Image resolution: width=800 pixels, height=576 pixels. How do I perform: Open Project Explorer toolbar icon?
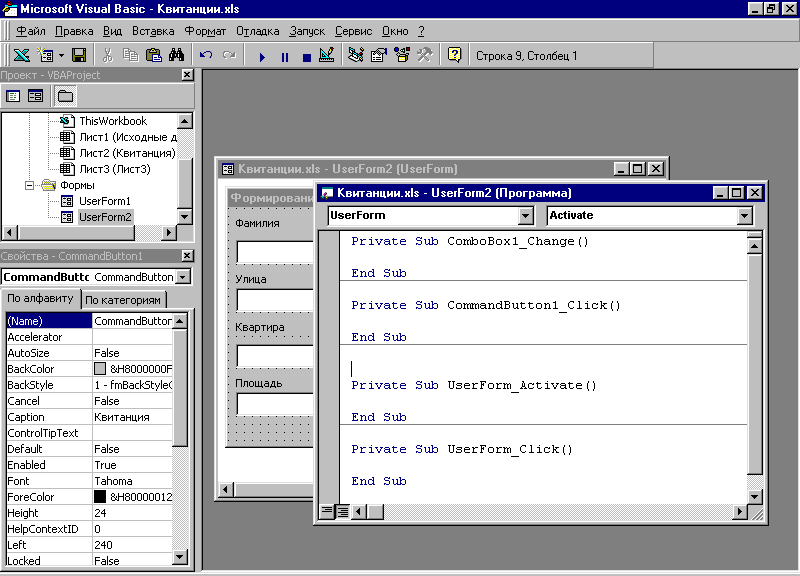[x=356, y=55]
